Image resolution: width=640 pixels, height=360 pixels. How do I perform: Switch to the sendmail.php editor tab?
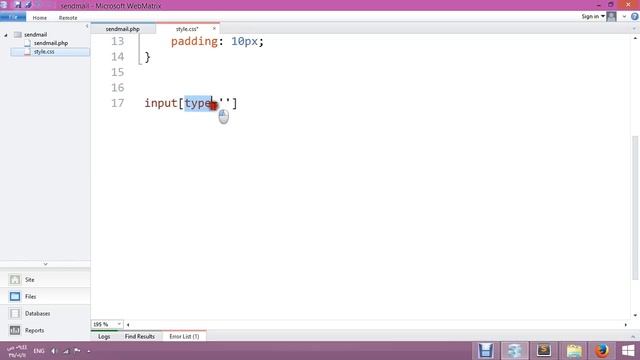[122, 29]
